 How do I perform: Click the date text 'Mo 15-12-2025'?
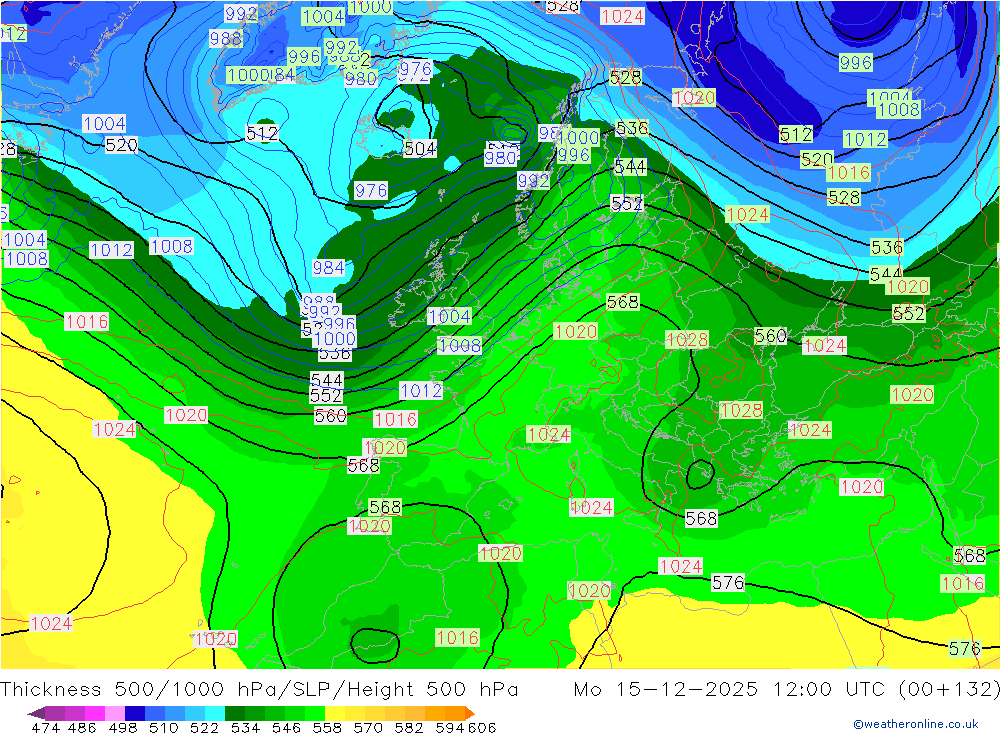(666, 690)
